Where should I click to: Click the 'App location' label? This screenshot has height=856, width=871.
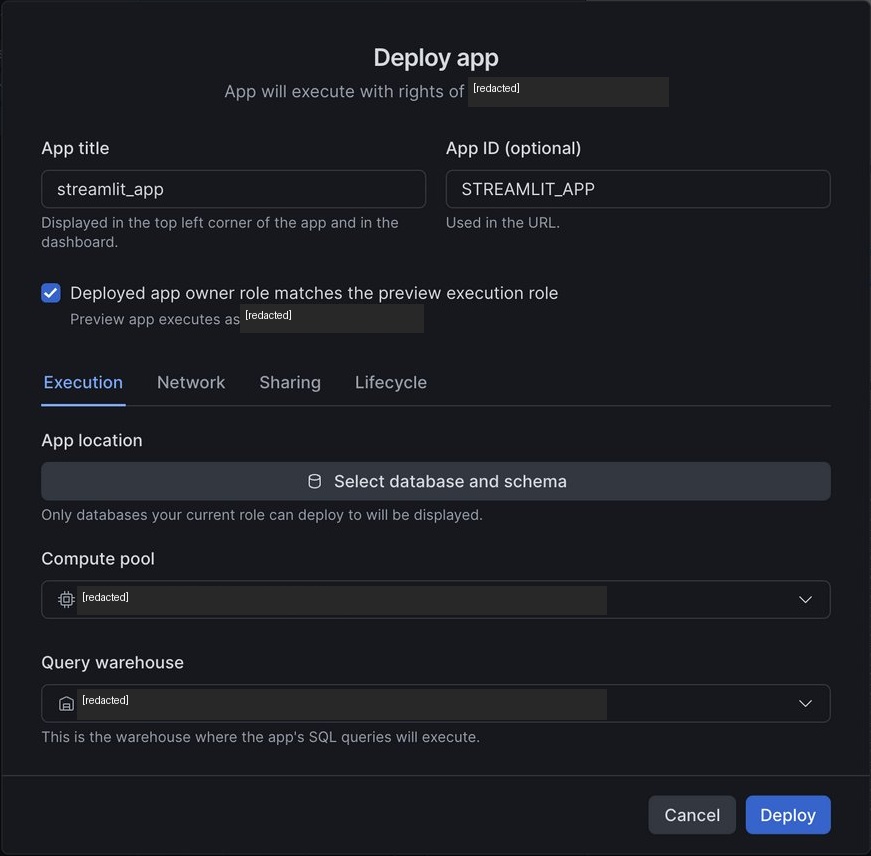(x=92, y=440)
